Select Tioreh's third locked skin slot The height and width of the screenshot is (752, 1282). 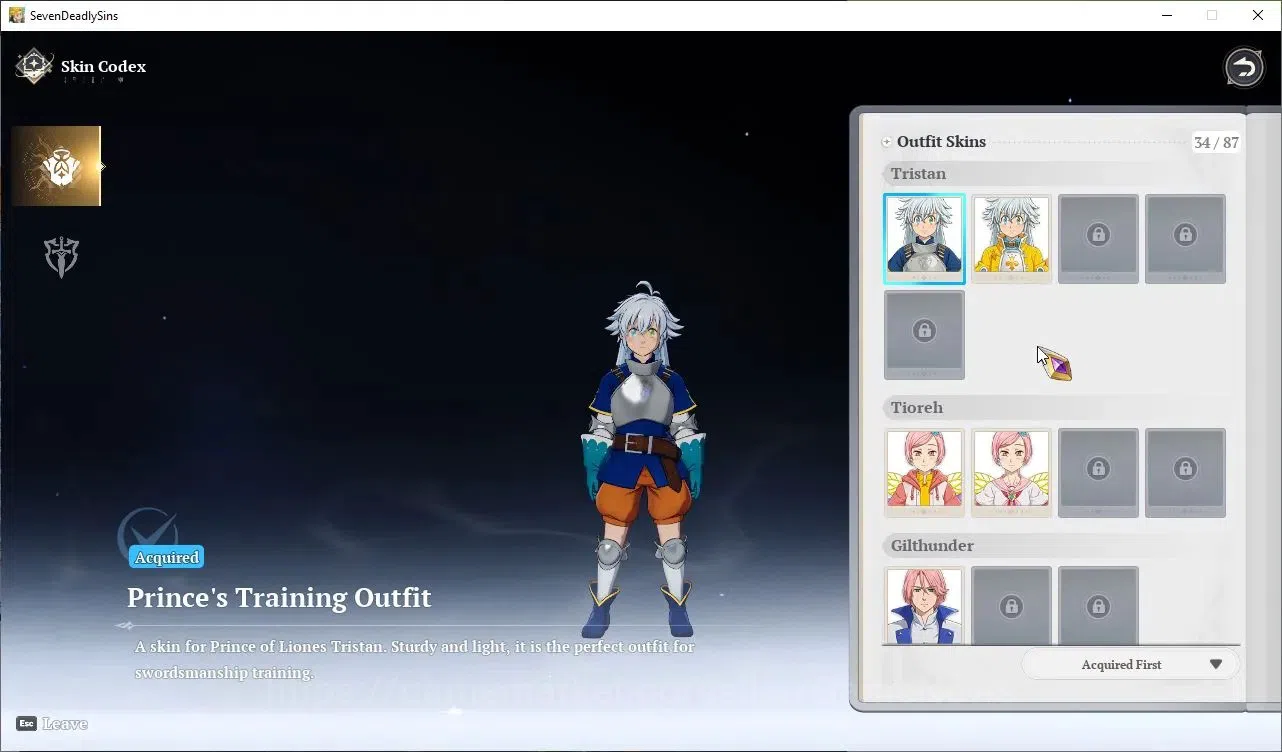click(1098, 473)
